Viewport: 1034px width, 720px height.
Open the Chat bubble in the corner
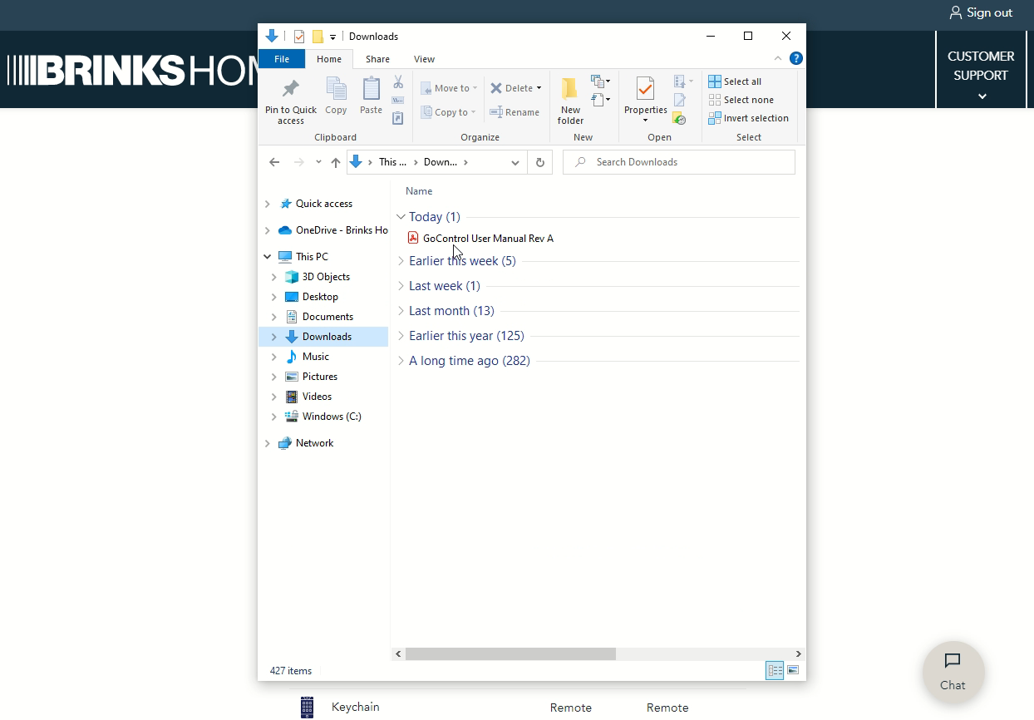pyautogui.click(x=952, y=672)
